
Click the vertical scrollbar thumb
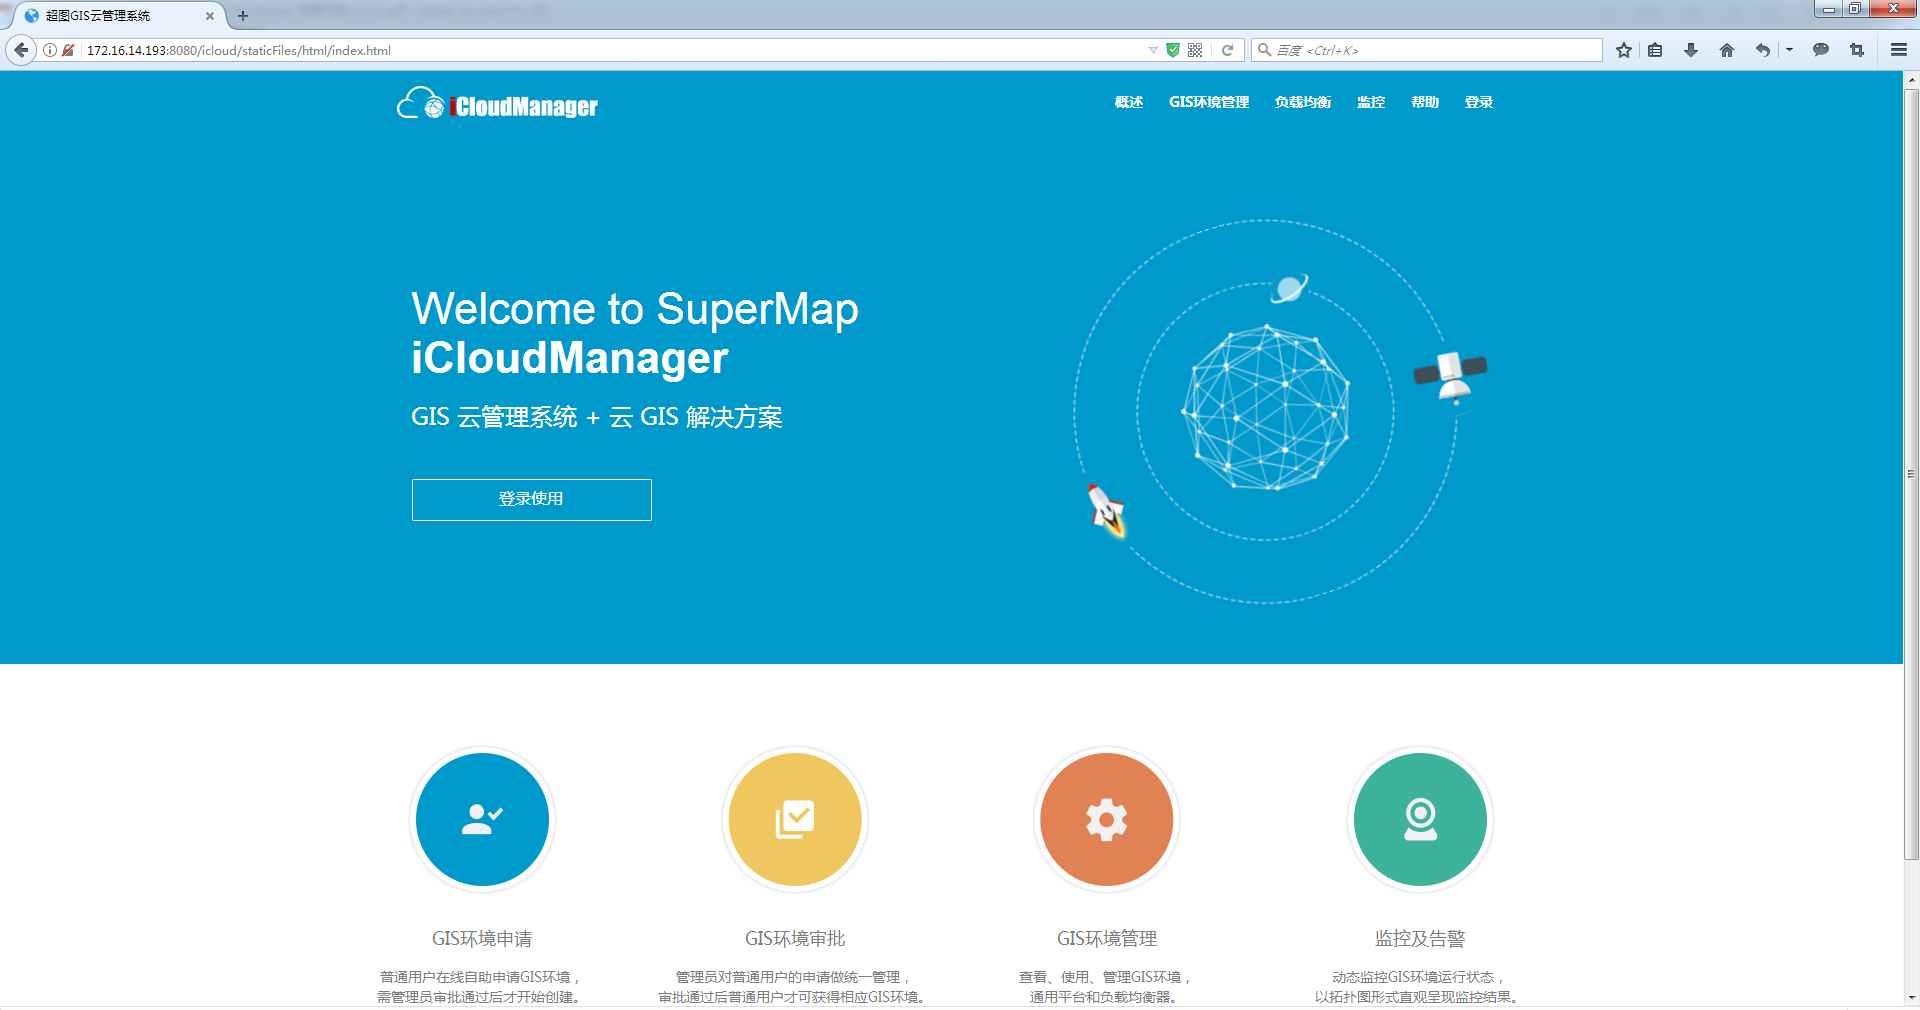click(x=1911, y=474)
